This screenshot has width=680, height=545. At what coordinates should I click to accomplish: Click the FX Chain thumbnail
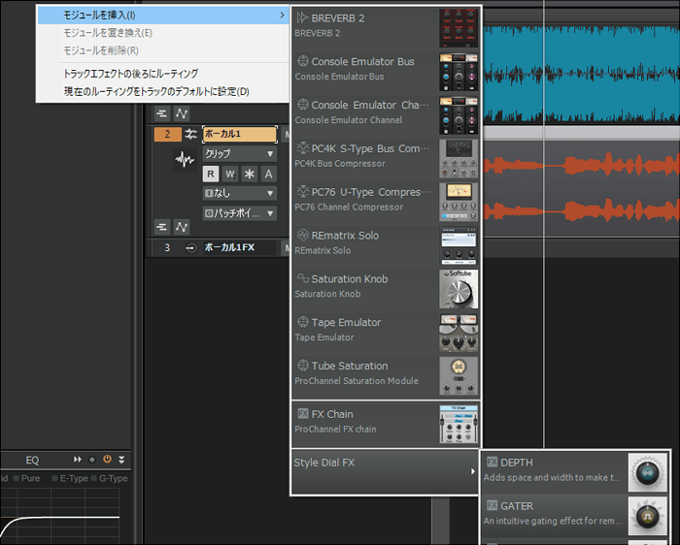pos(459,424)
